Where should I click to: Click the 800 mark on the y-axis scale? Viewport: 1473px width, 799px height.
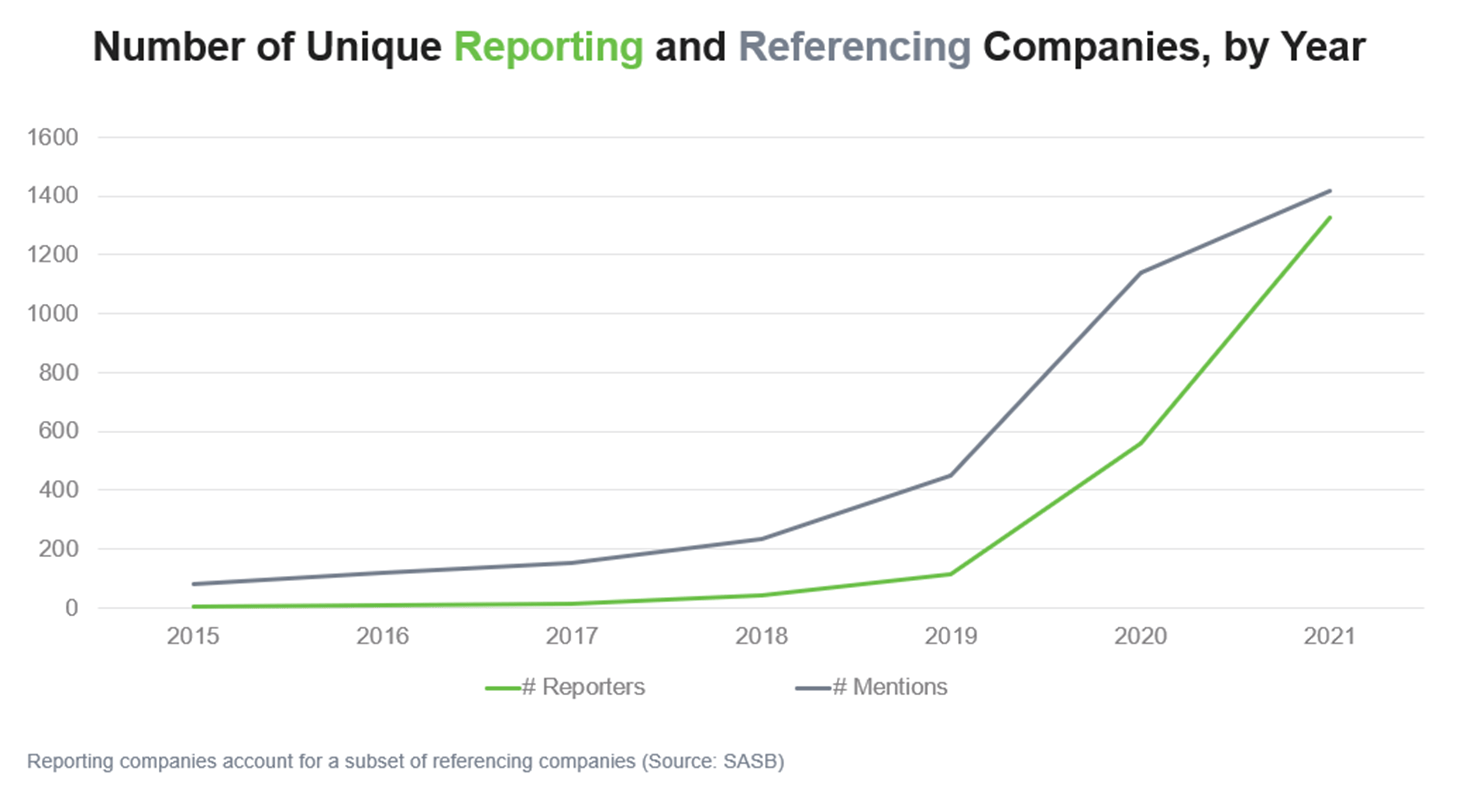coord(57,371)
